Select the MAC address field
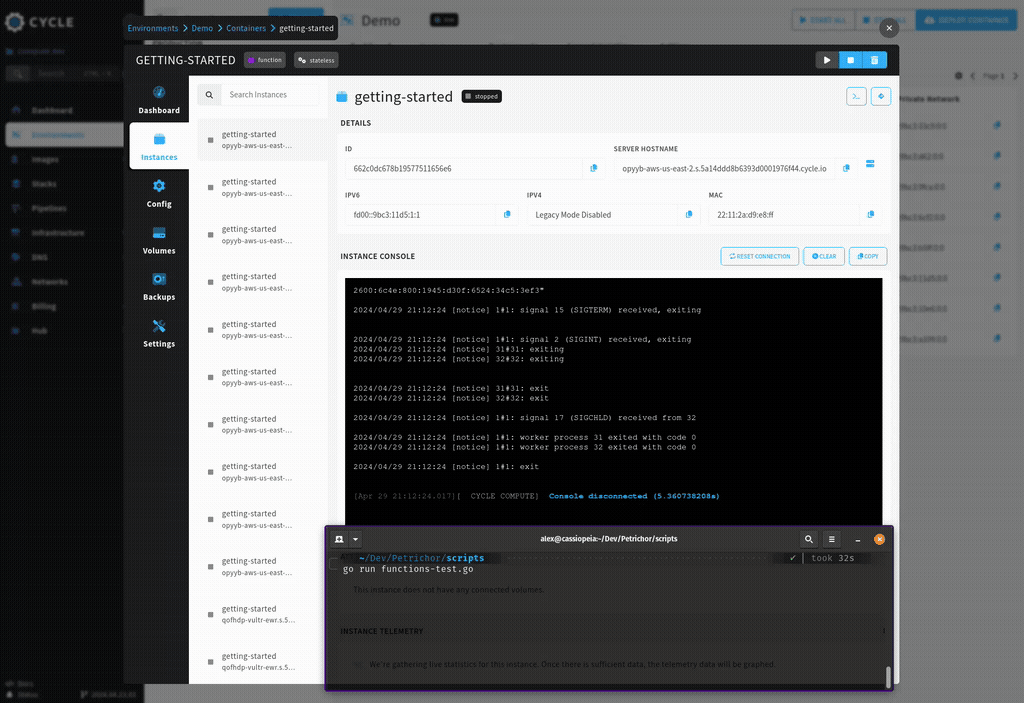This screenshot has height=703, width=1024. [784, 214]
